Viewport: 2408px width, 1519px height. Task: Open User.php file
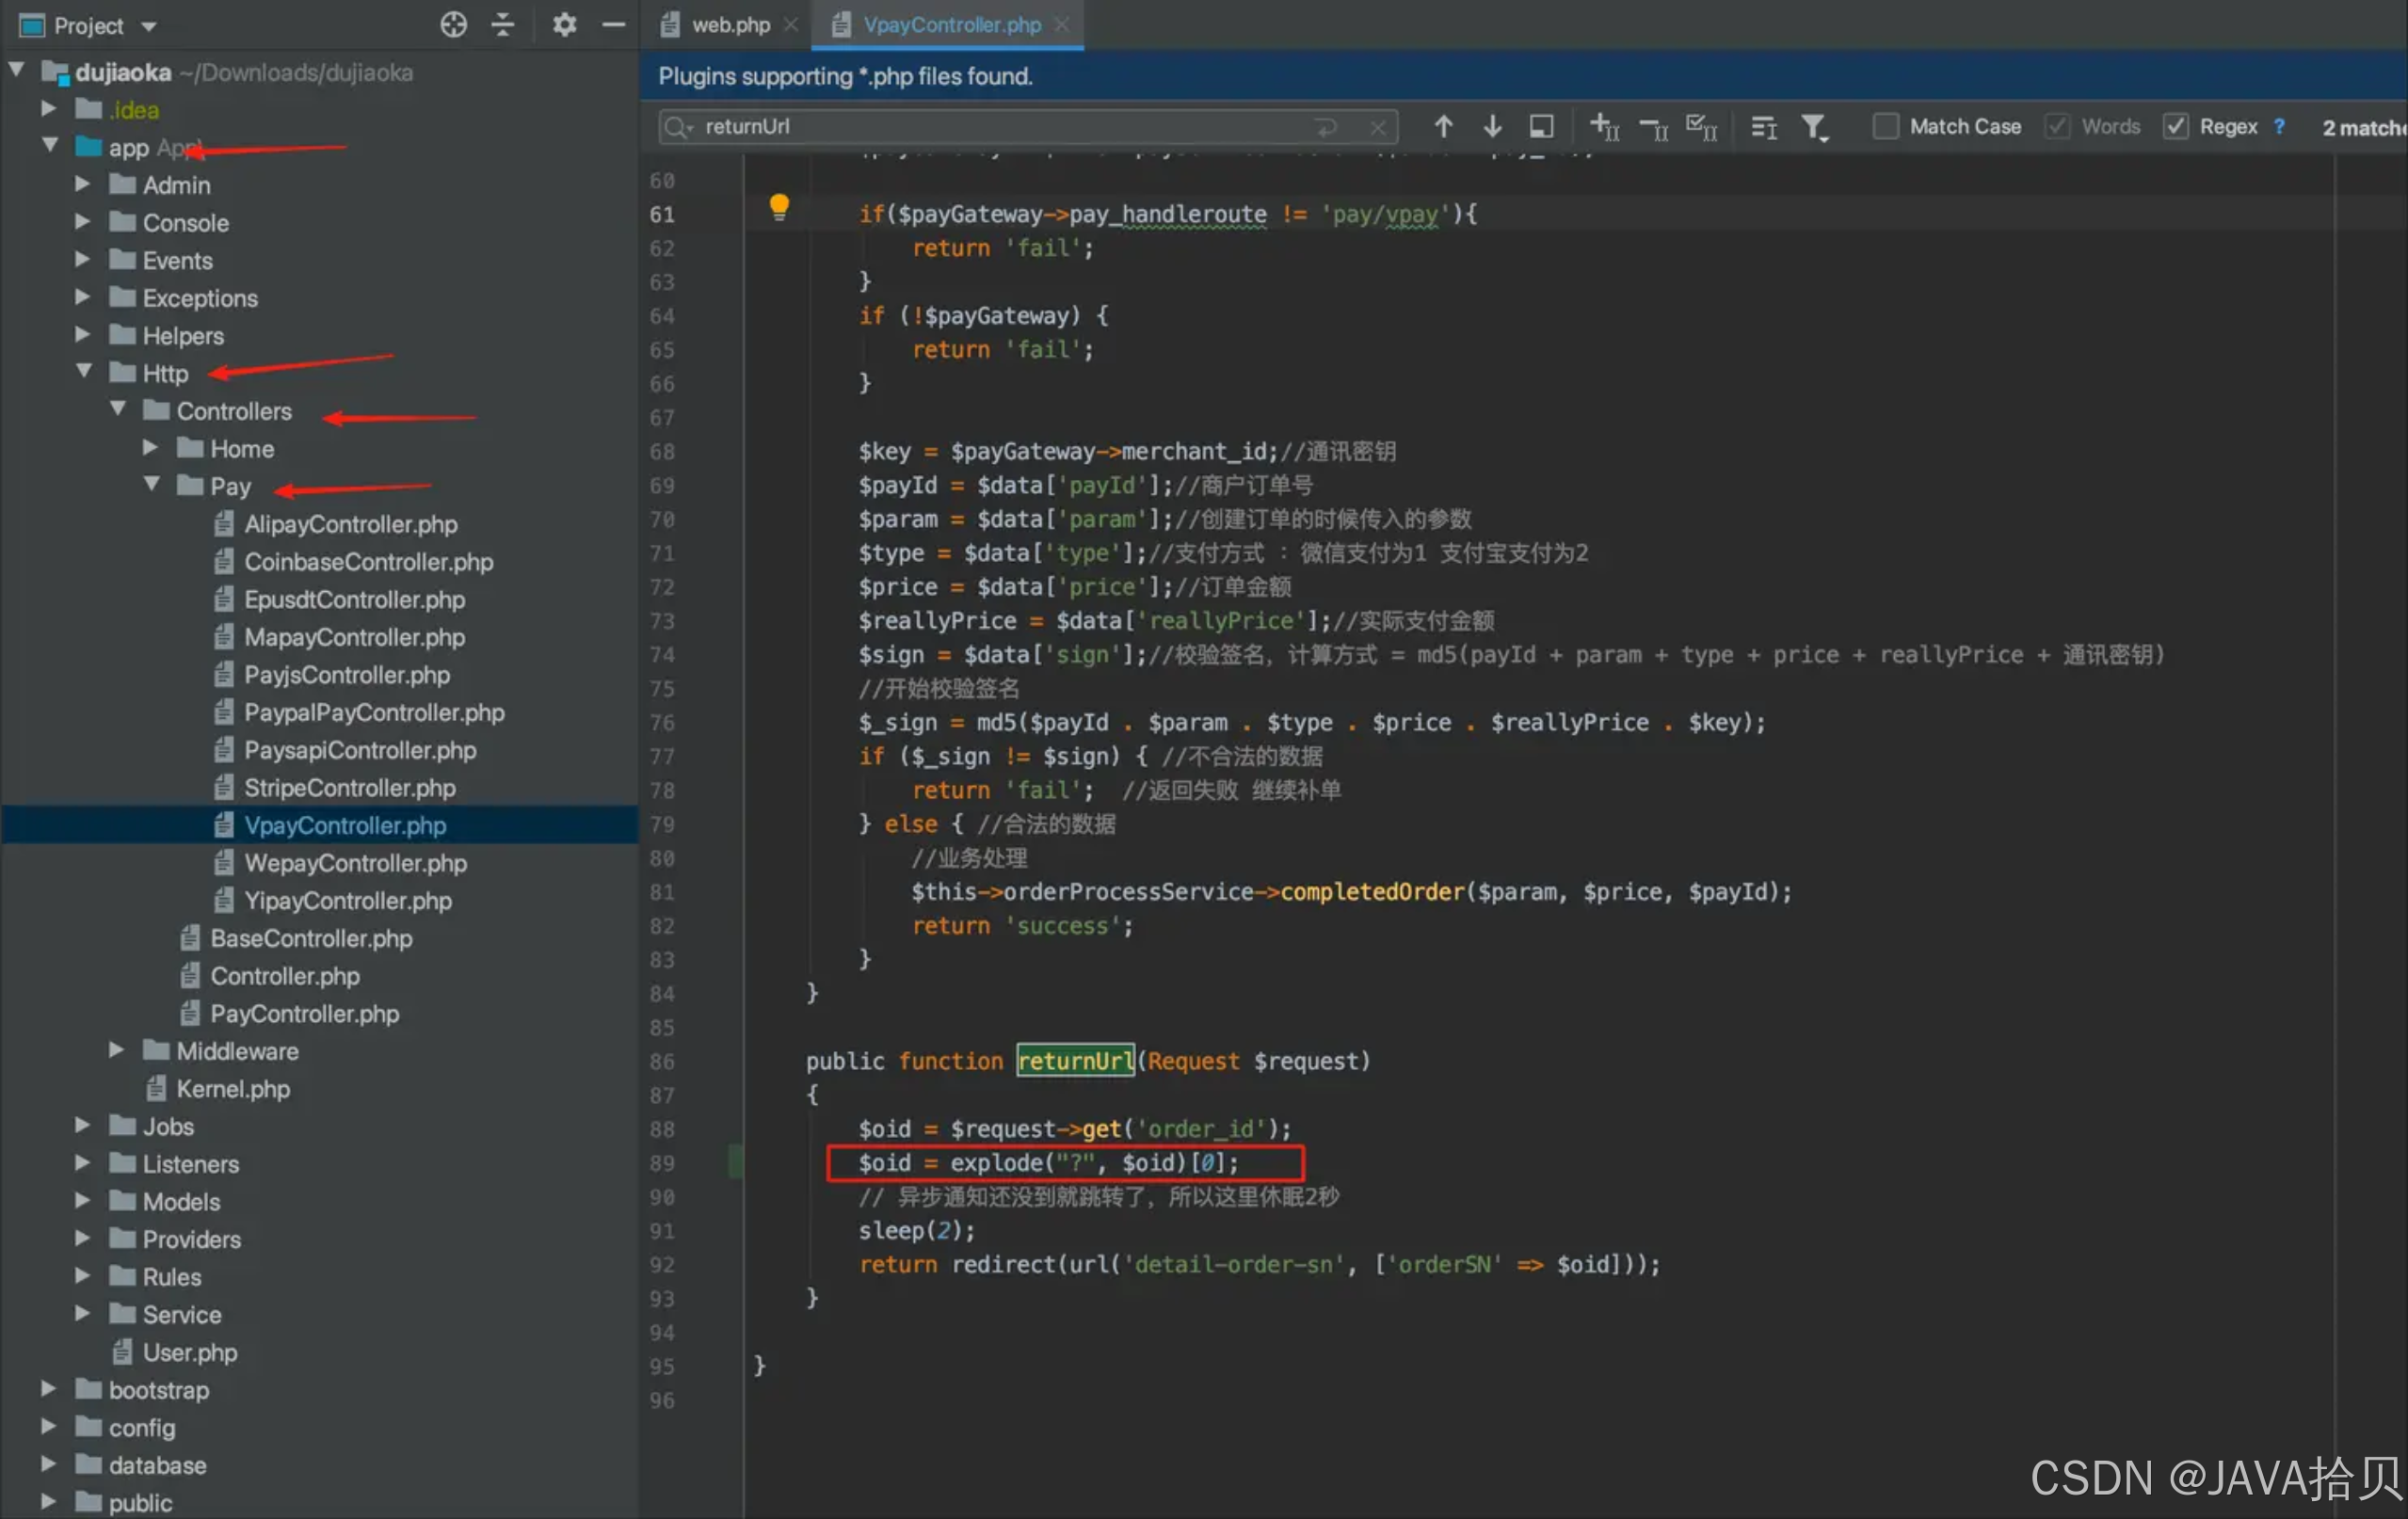pos(189,1353)
